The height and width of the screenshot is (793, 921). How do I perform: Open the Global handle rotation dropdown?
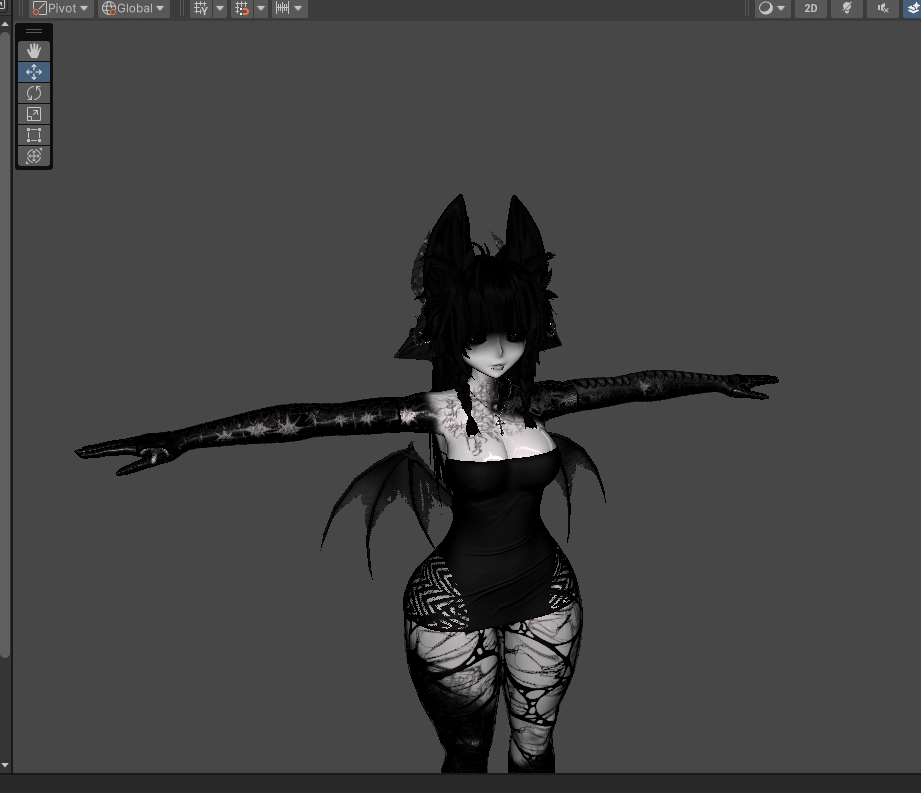coord(134,8)
